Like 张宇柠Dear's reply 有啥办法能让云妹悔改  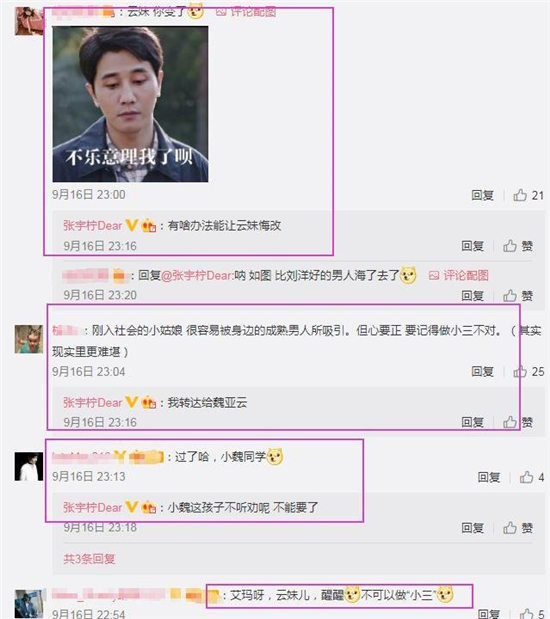point(518,246)
